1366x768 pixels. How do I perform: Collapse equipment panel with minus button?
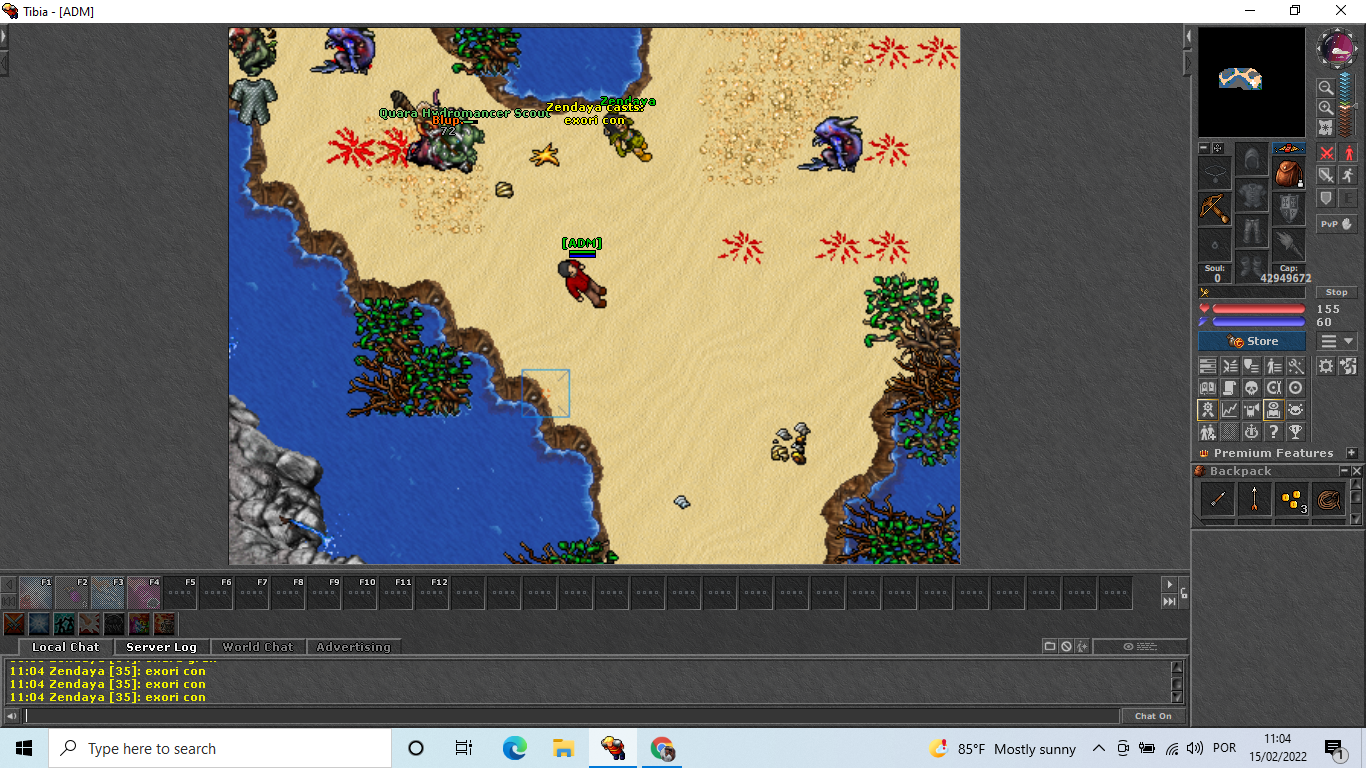1204,148
